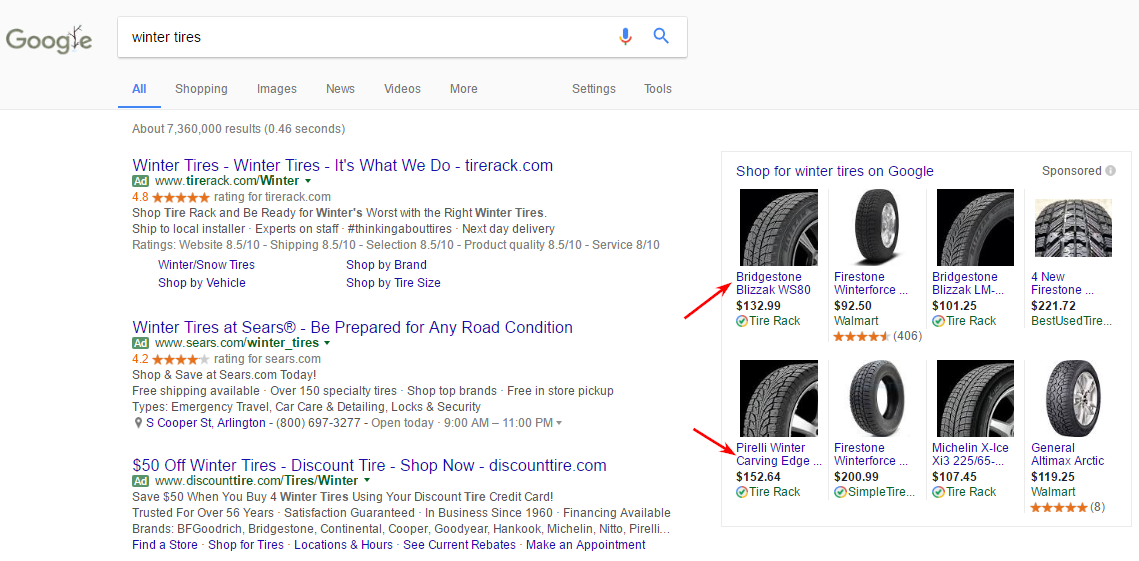Expand the discounttire.com ad URL dropdown arrow
Screen dimensions: 1139x561
[x=367, y=482]
